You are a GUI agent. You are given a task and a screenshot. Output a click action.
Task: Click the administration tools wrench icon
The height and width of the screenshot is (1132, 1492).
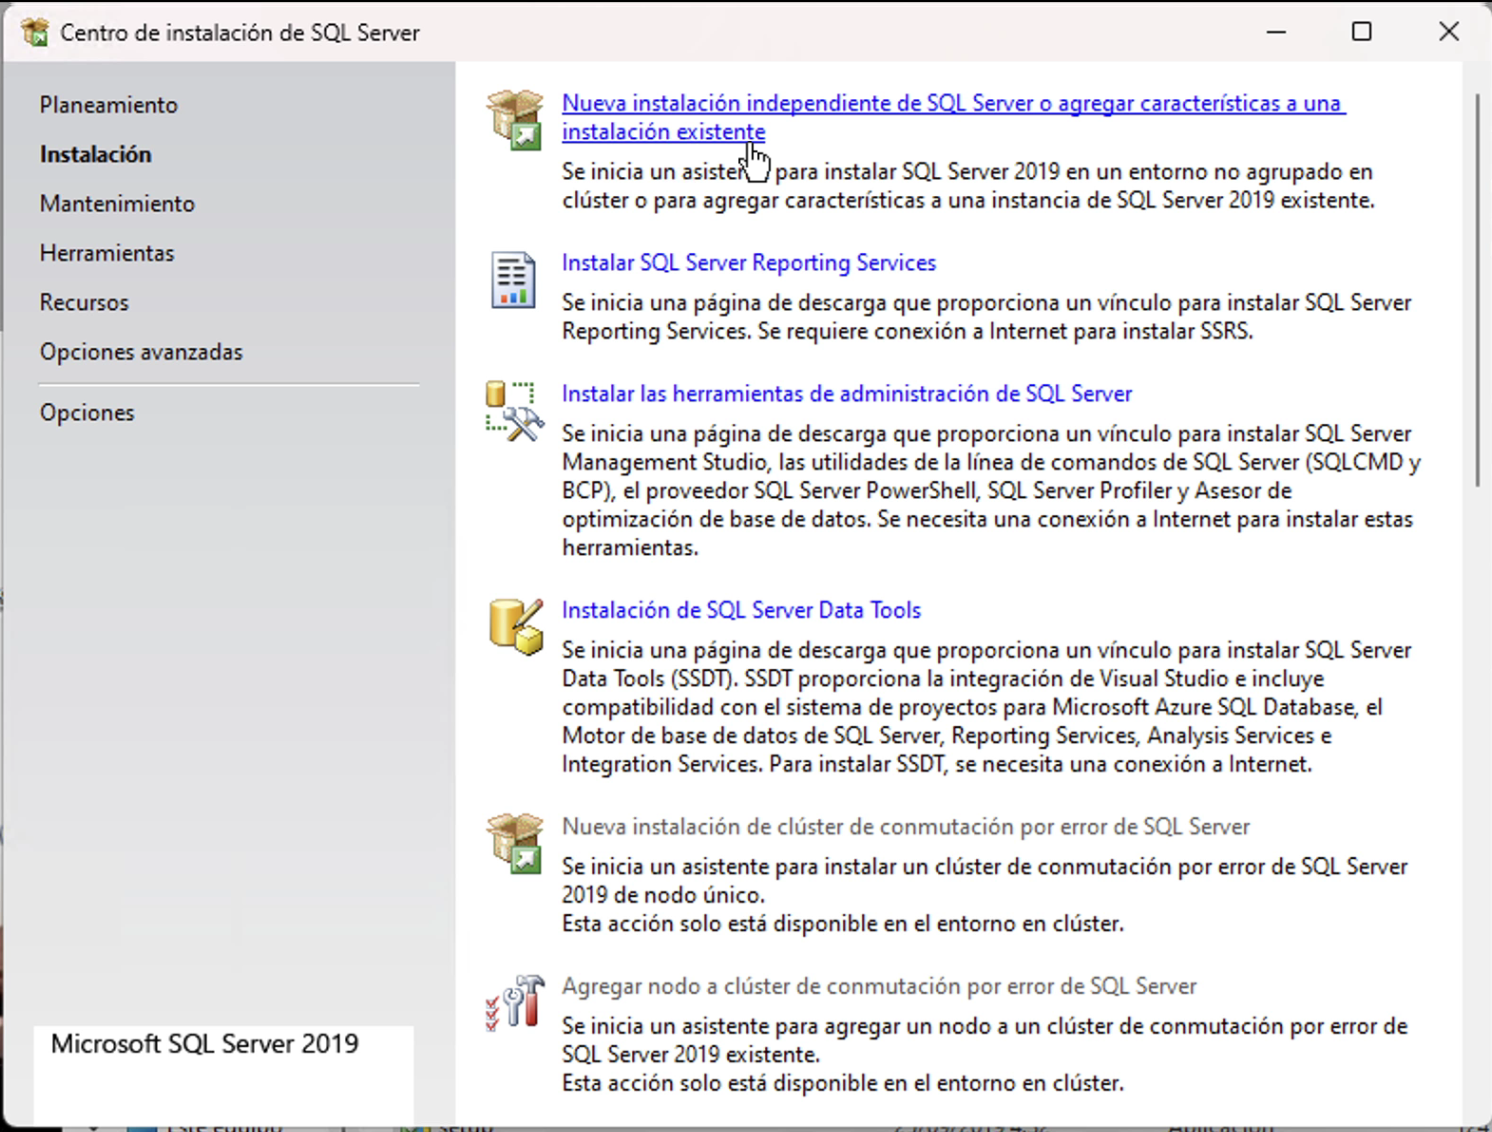pyautogui.click(x=515, y=411)
